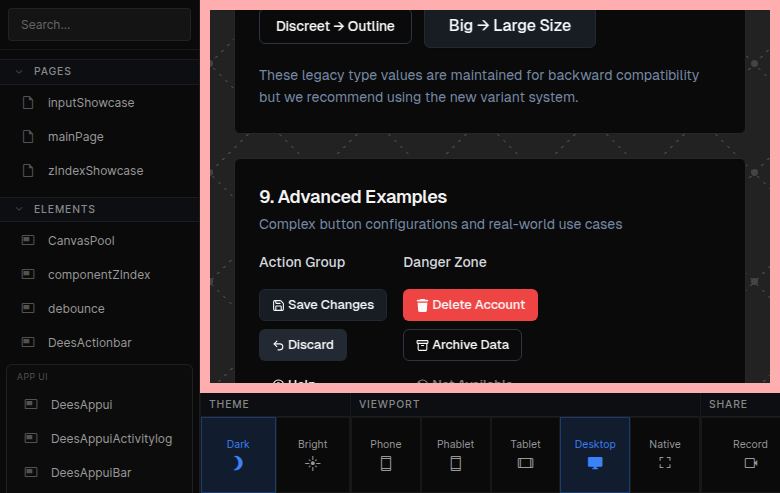The image size is (780, 493).
Task: Click the Record camera icon
Action: (750, 463)
